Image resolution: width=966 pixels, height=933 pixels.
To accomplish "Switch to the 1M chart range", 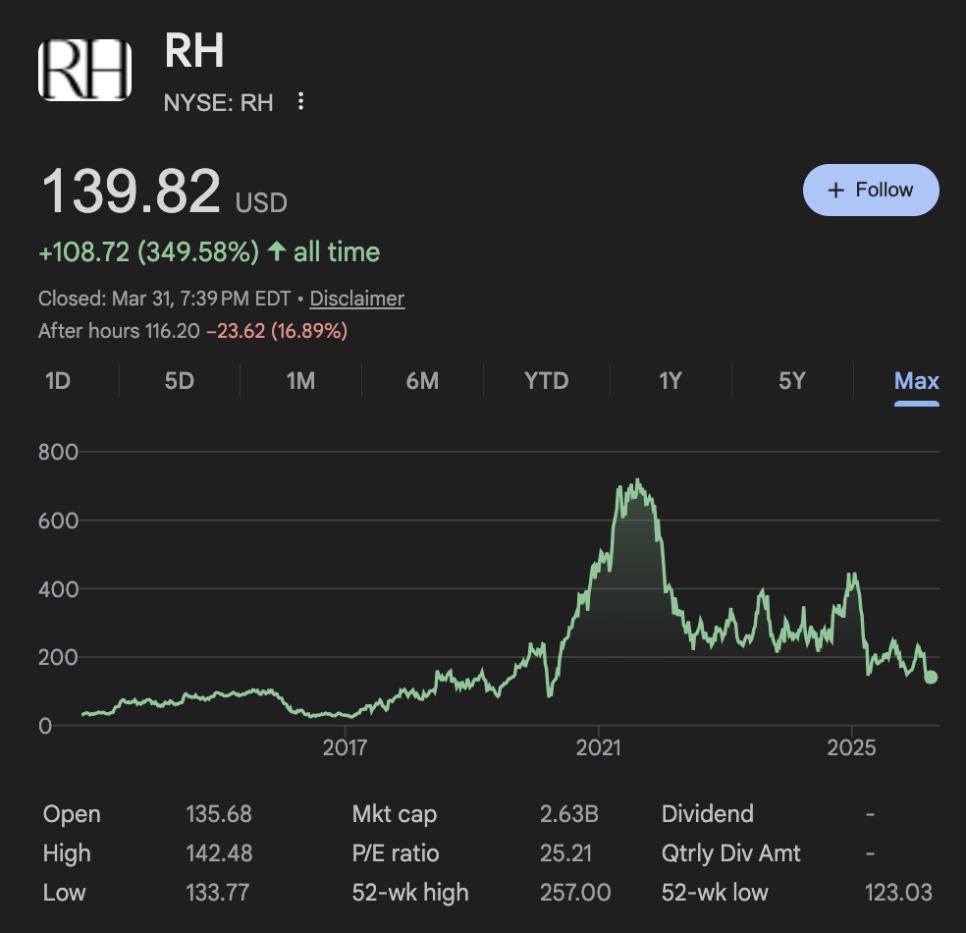I will point(301,381).
